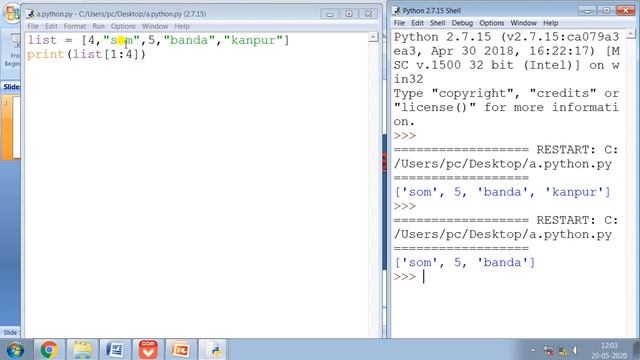Open Google Chrome from taskbar
Screen dimensions: 640x360
click(x=49, y=350)
